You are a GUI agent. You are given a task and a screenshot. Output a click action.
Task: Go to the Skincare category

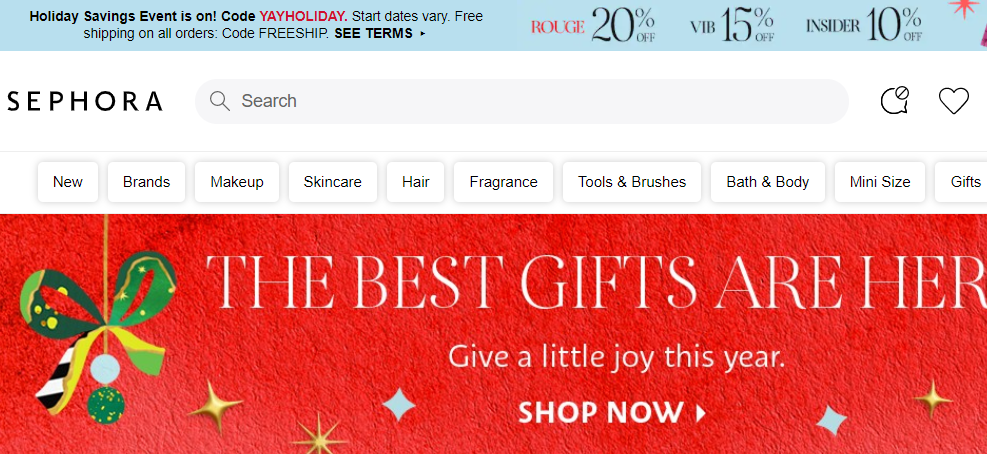coord(333,182)
